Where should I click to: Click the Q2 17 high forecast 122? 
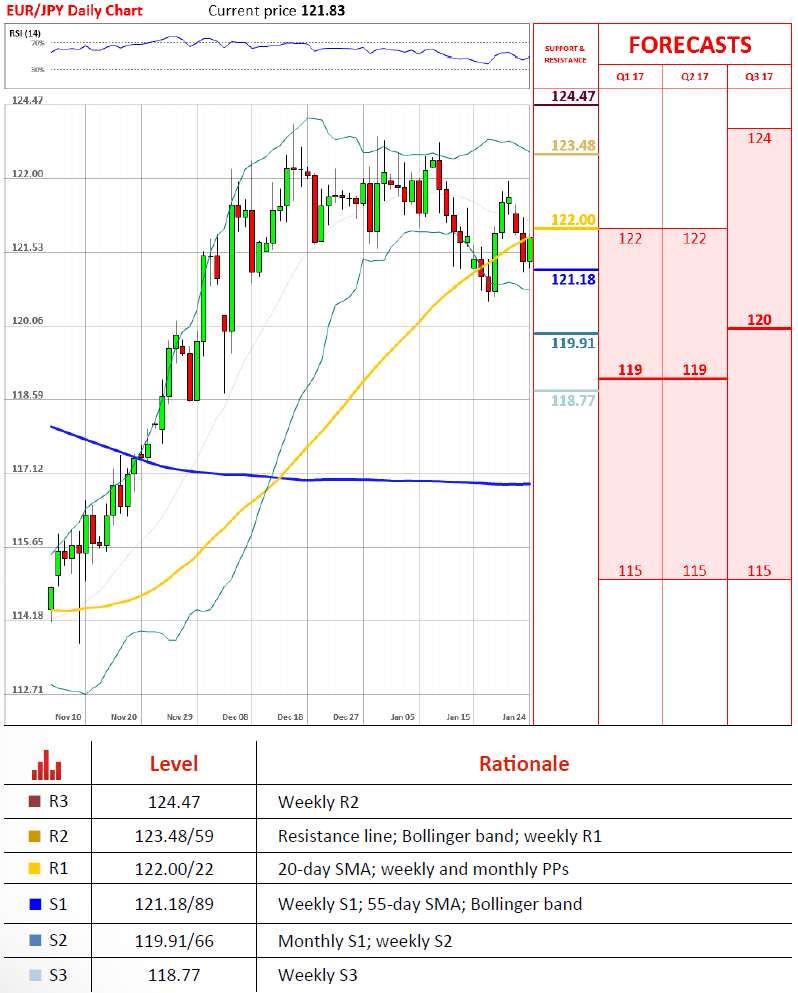(x=695, y=239)
